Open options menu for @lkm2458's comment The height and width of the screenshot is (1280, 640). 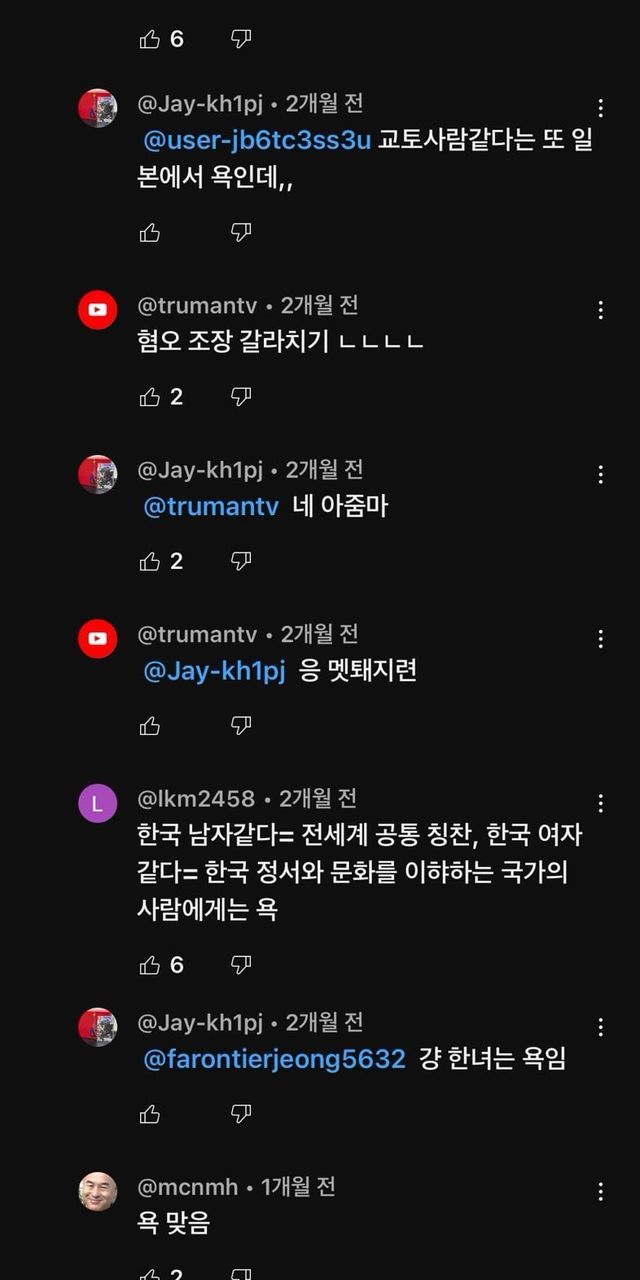pyautogui.click(x=600, y=803)
